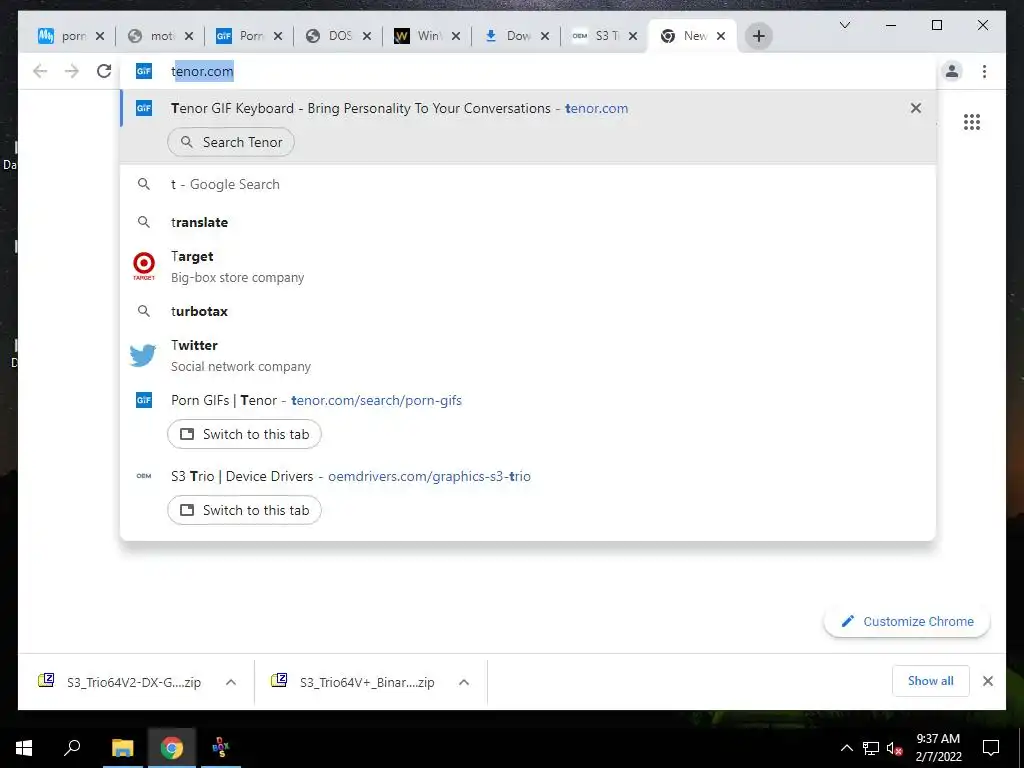Open the tab search chevron in title bar

pyautogui.click(x=844, y=25)
